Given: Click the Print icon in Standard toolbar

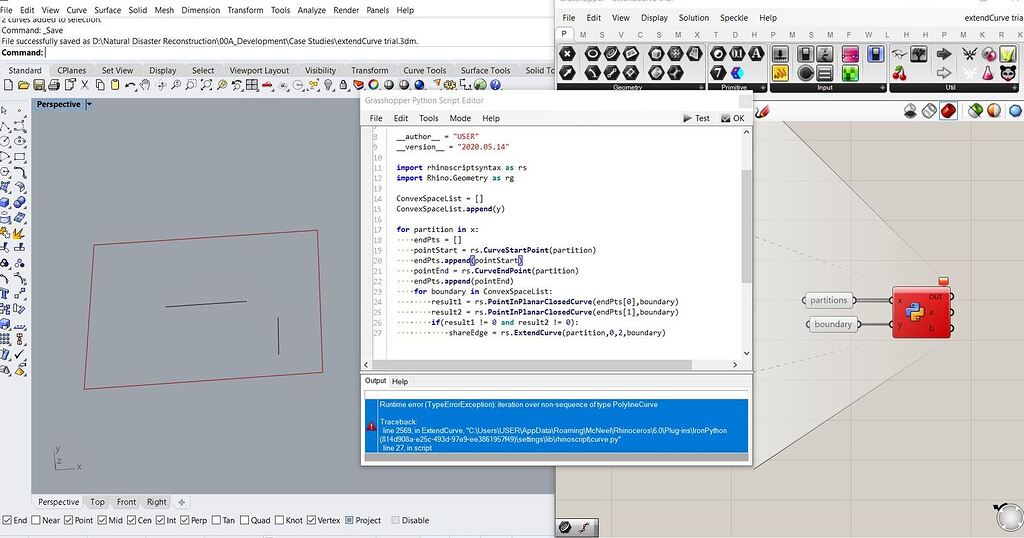Looking at the screenshot, I should pos(54,85).
